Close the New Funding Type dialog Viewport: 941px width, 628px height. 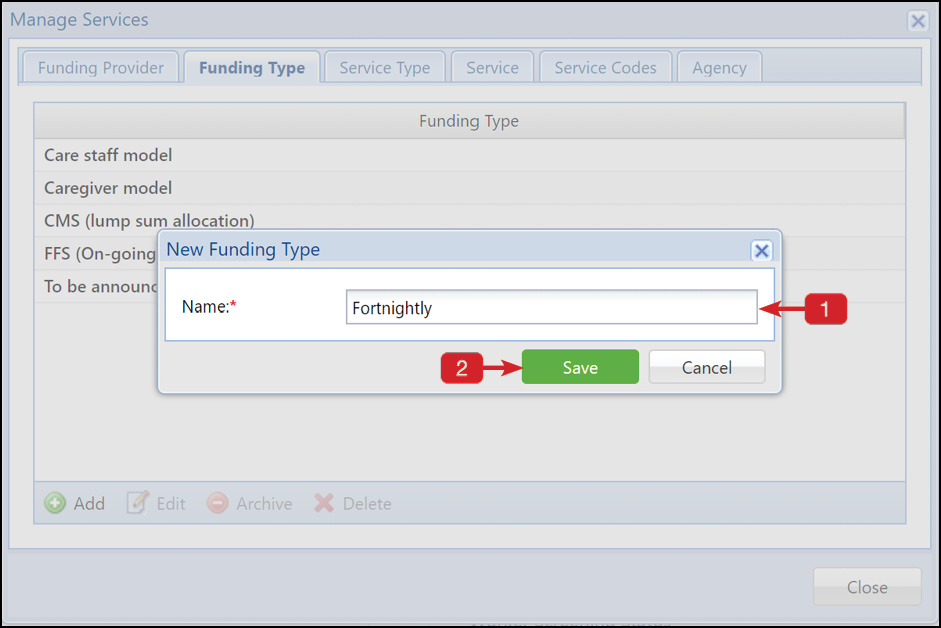click(762, 250)
